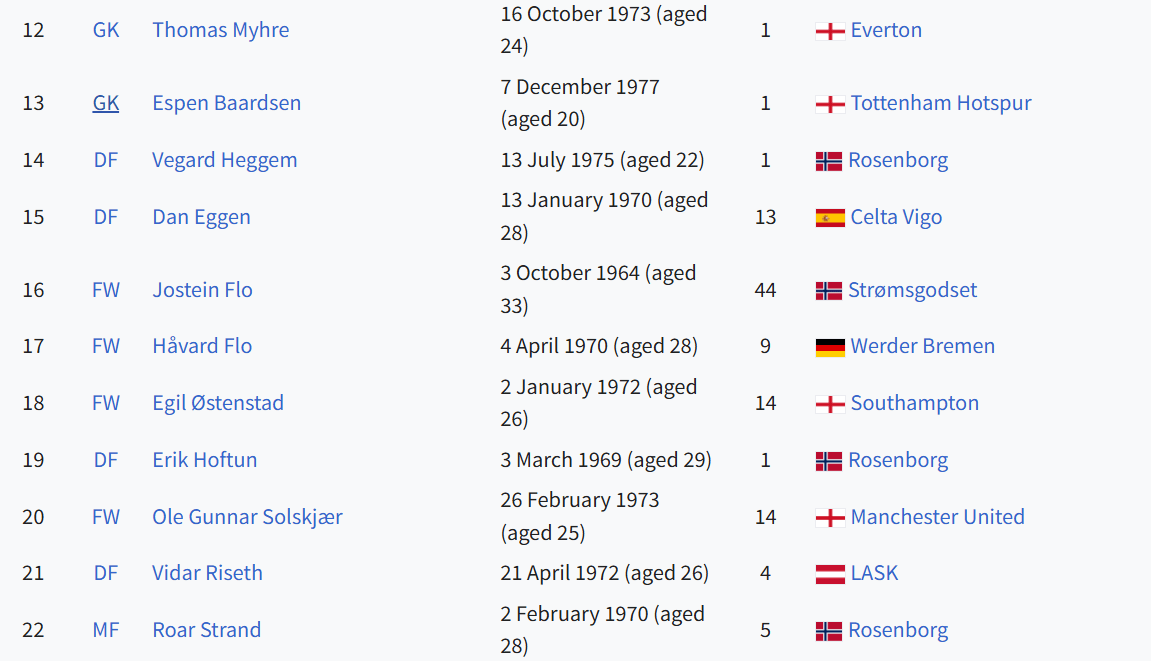Click the underlined GK position for Baardsen
1151x661 pixels.
105,103
